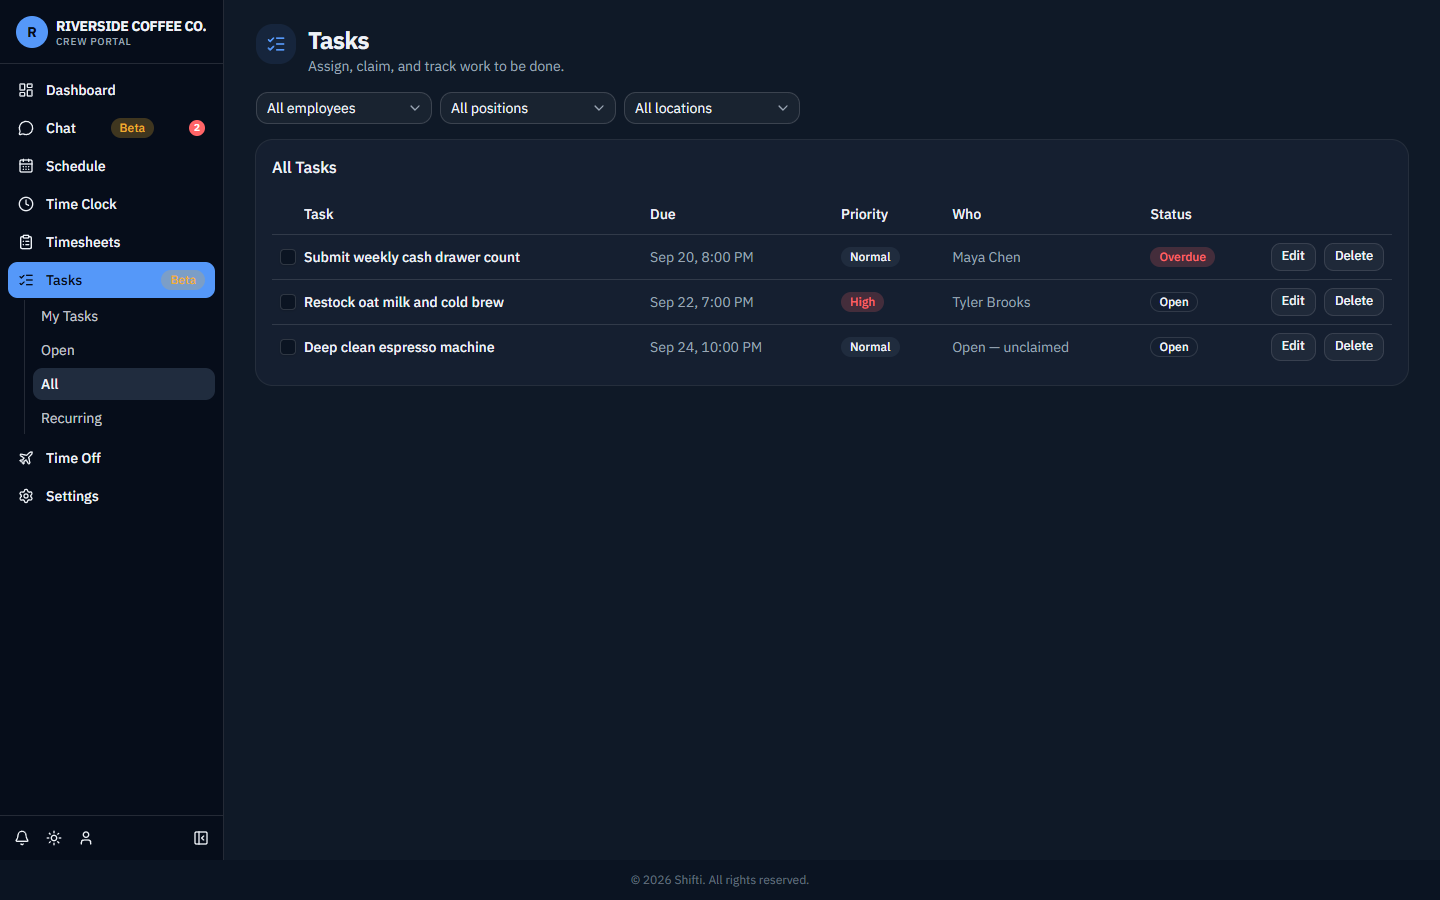Viewport: 1440px width, 900px height.
Task: Edit the Deep clean espresso machine task
Action: point(1293,346)
